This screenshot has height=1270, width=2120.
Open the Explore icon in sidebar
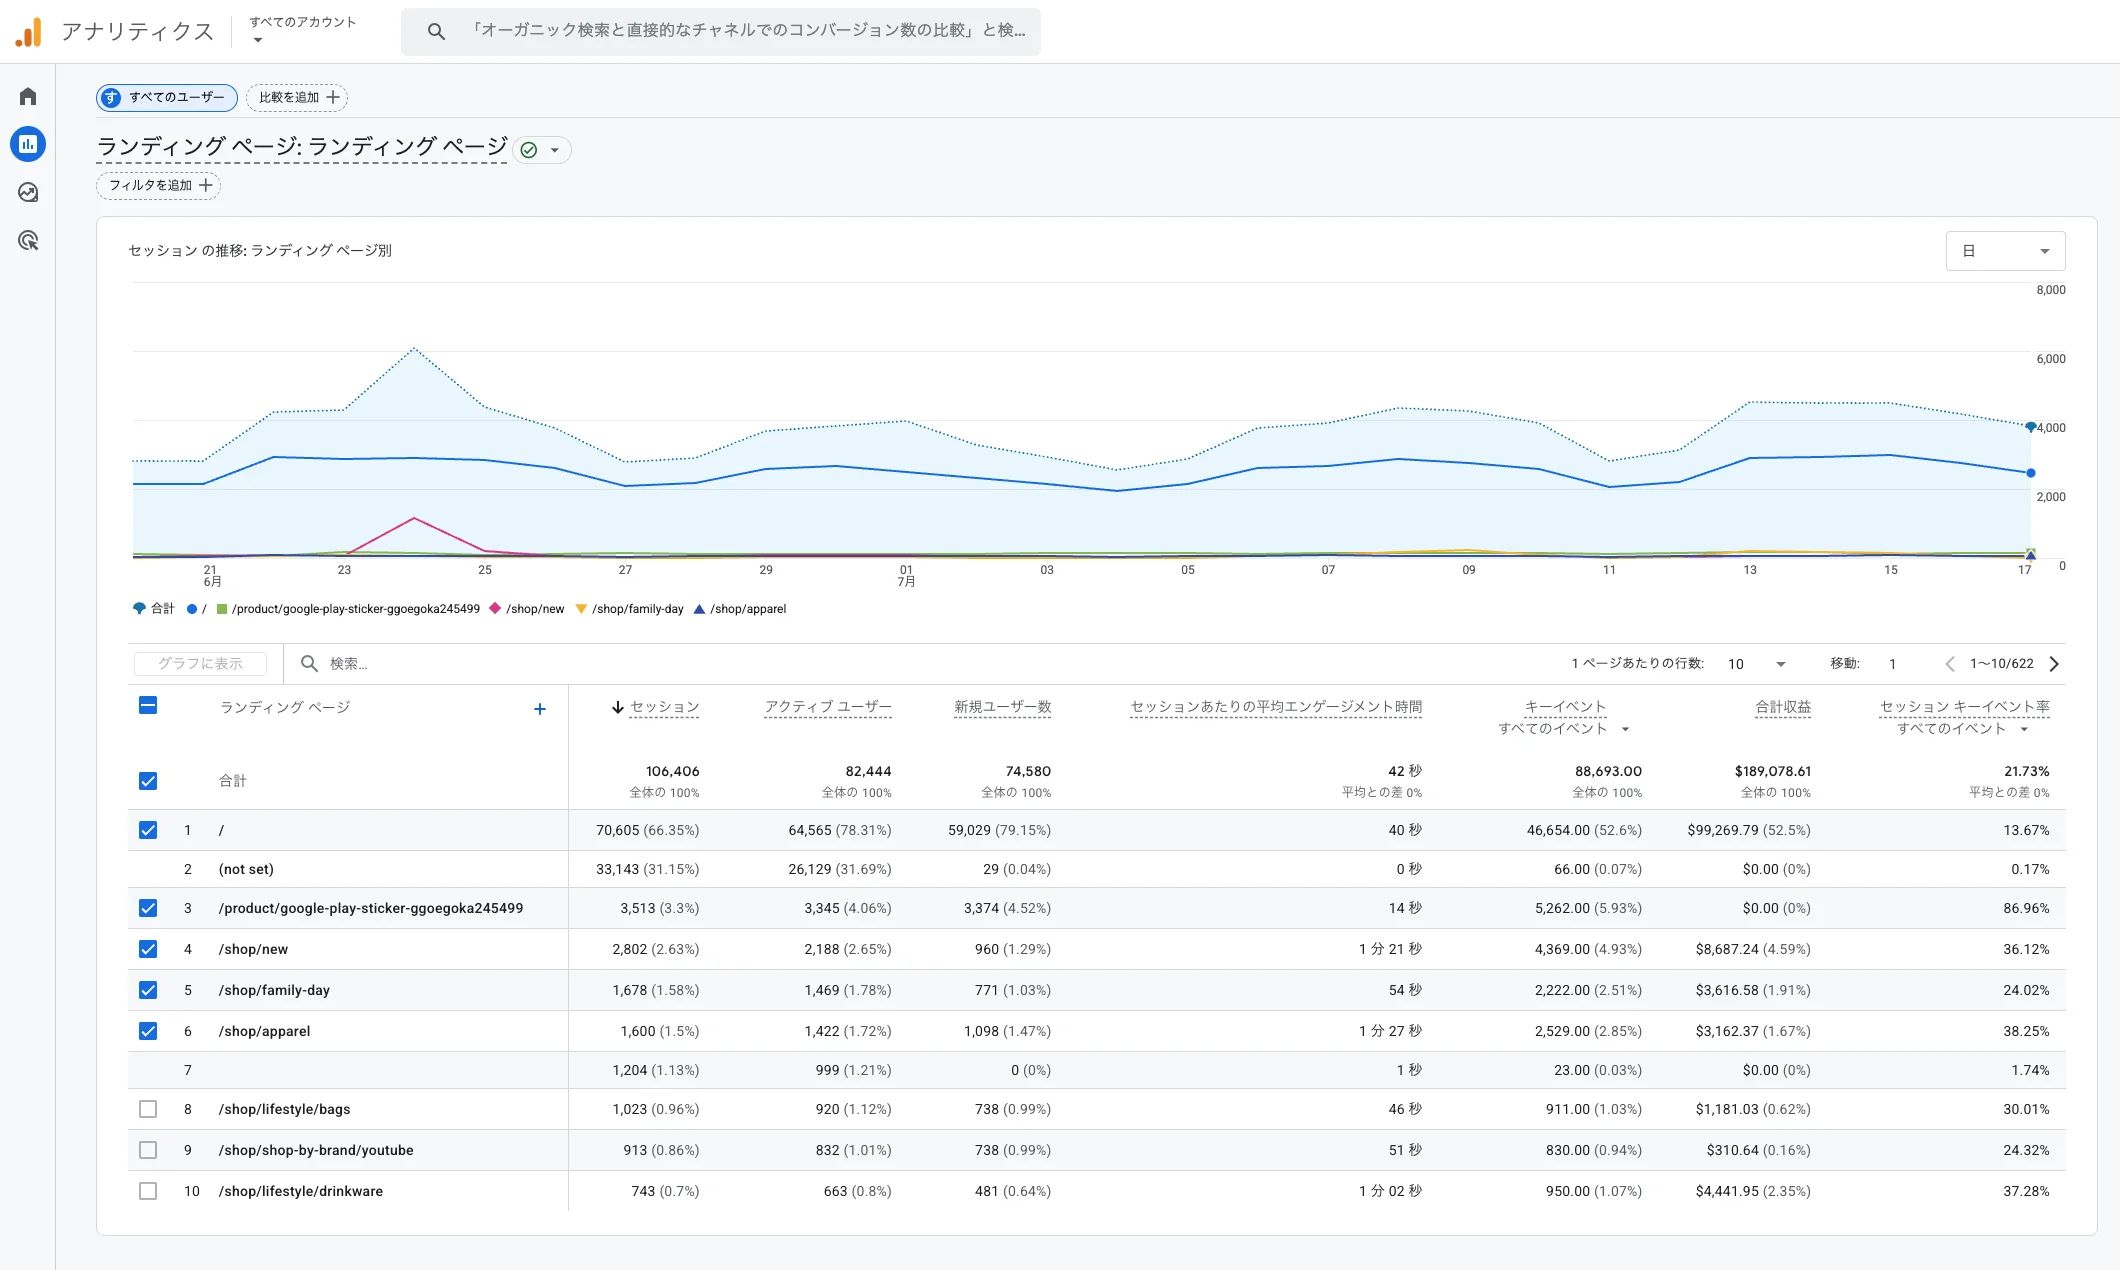click(28, 192)
